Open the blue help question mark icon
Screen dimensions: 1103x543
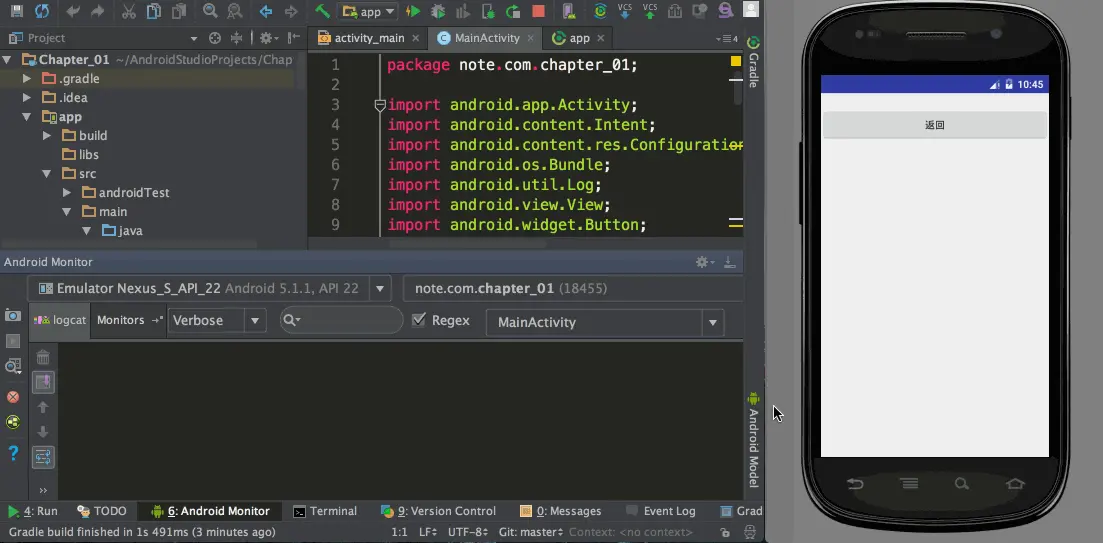[x=13, y=453]
